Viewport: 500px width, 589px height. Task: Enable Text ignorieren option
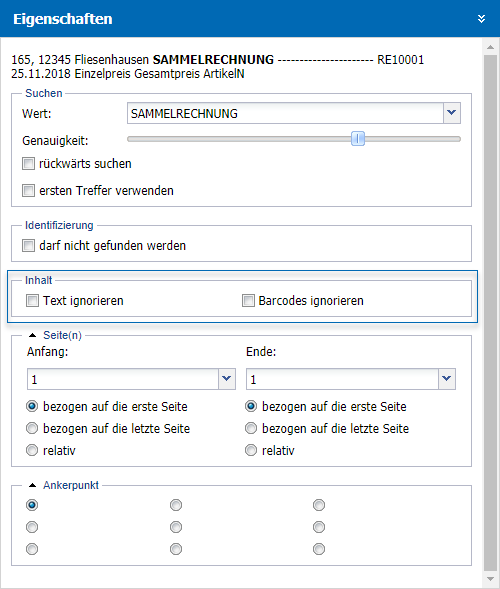click(x=32, y=301)
